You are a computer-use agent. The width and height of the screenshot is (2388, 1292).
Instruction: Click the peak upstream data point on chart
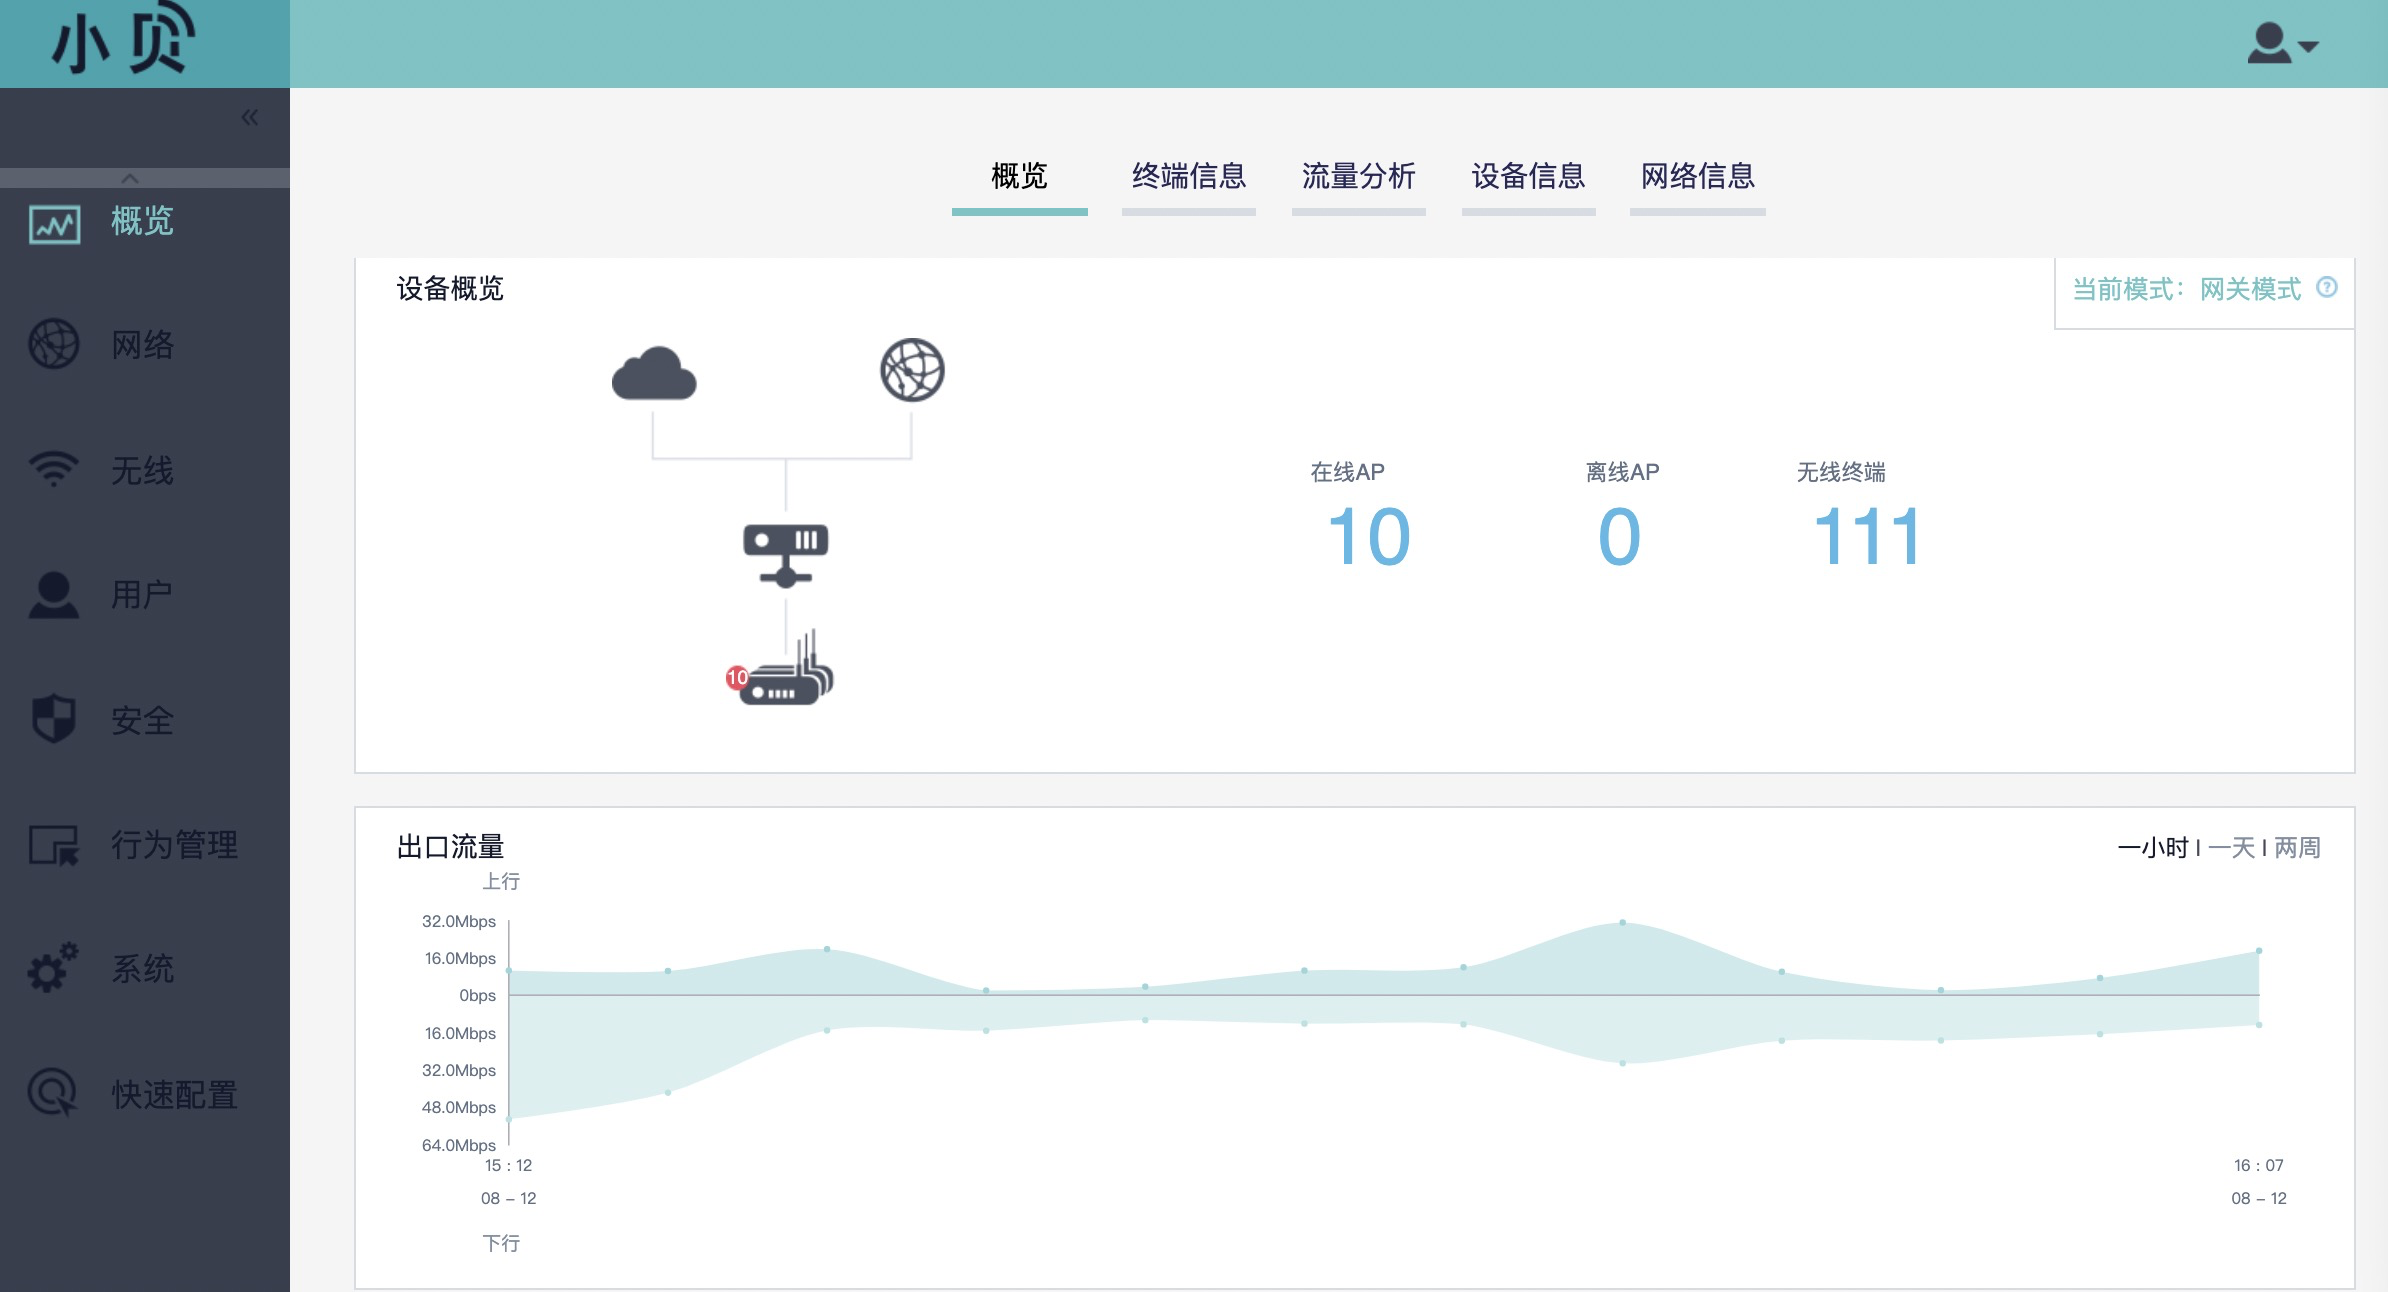pos(1622,922)
